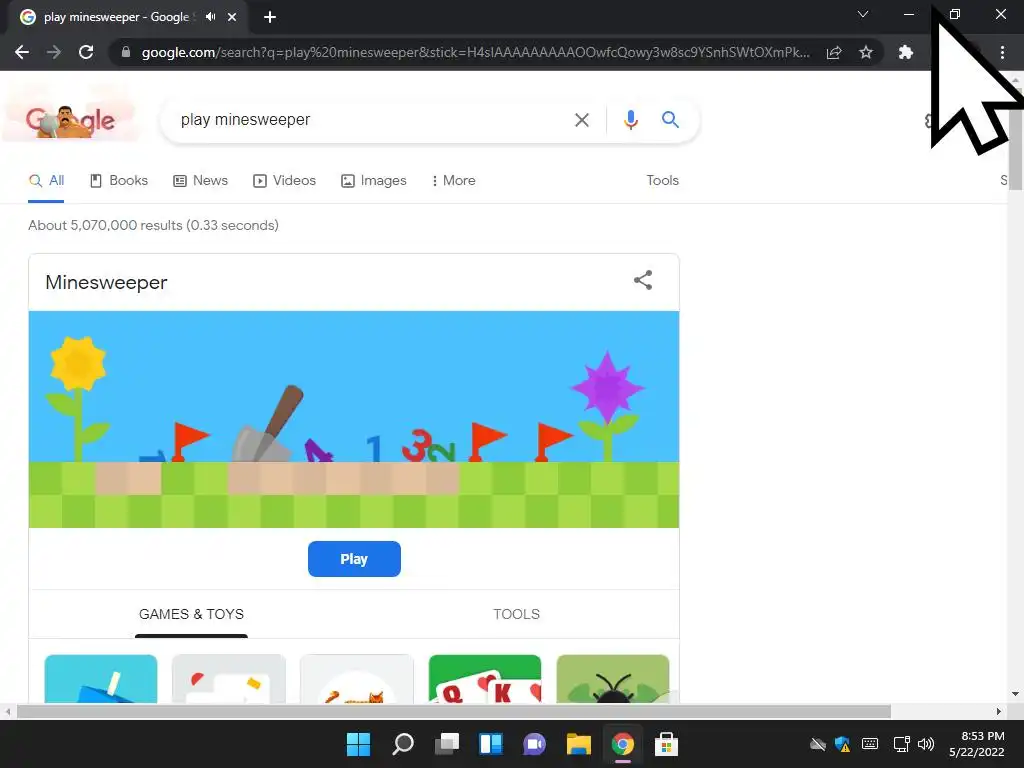Screen dimensions: 1024x768
Task: Click the browser back arrow
Action: coord(22,52)
